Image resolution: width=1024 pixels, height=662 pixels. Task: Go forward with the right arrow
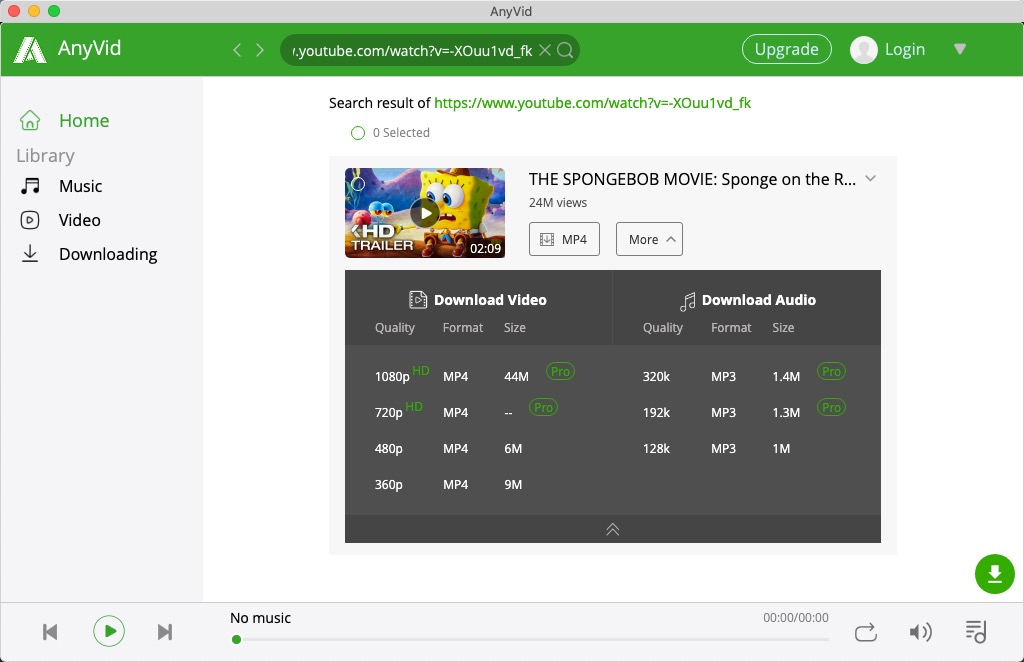[x=260, y=50]
